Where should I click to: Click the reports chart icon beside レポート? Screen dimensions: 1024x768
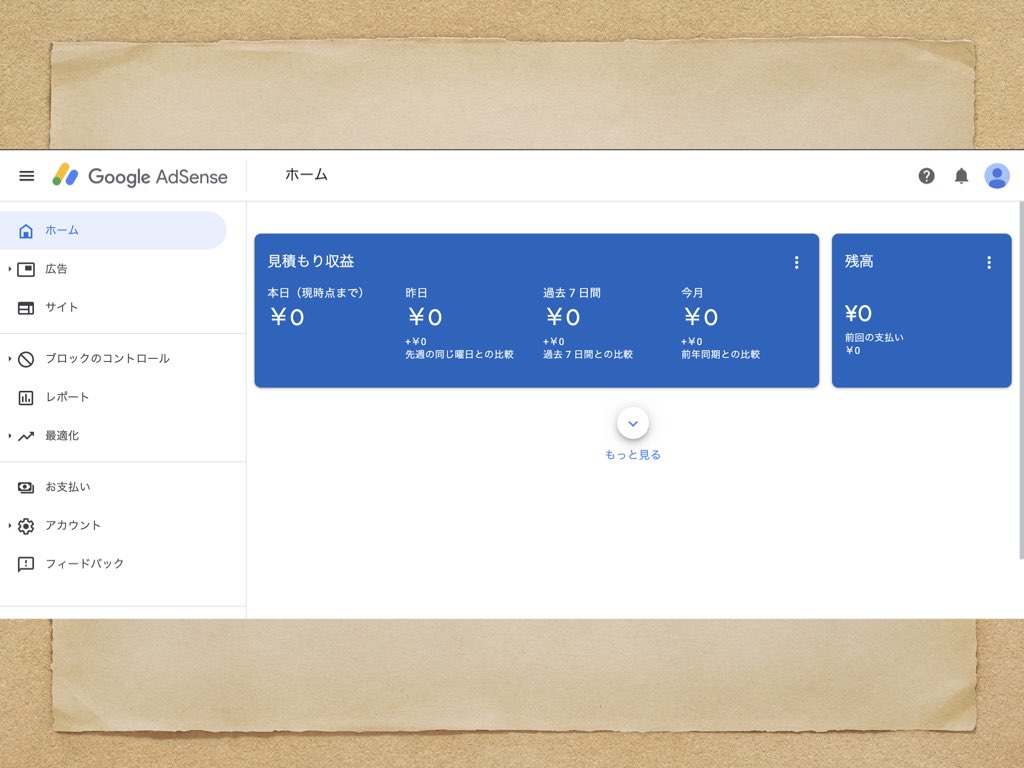[25, 398]
